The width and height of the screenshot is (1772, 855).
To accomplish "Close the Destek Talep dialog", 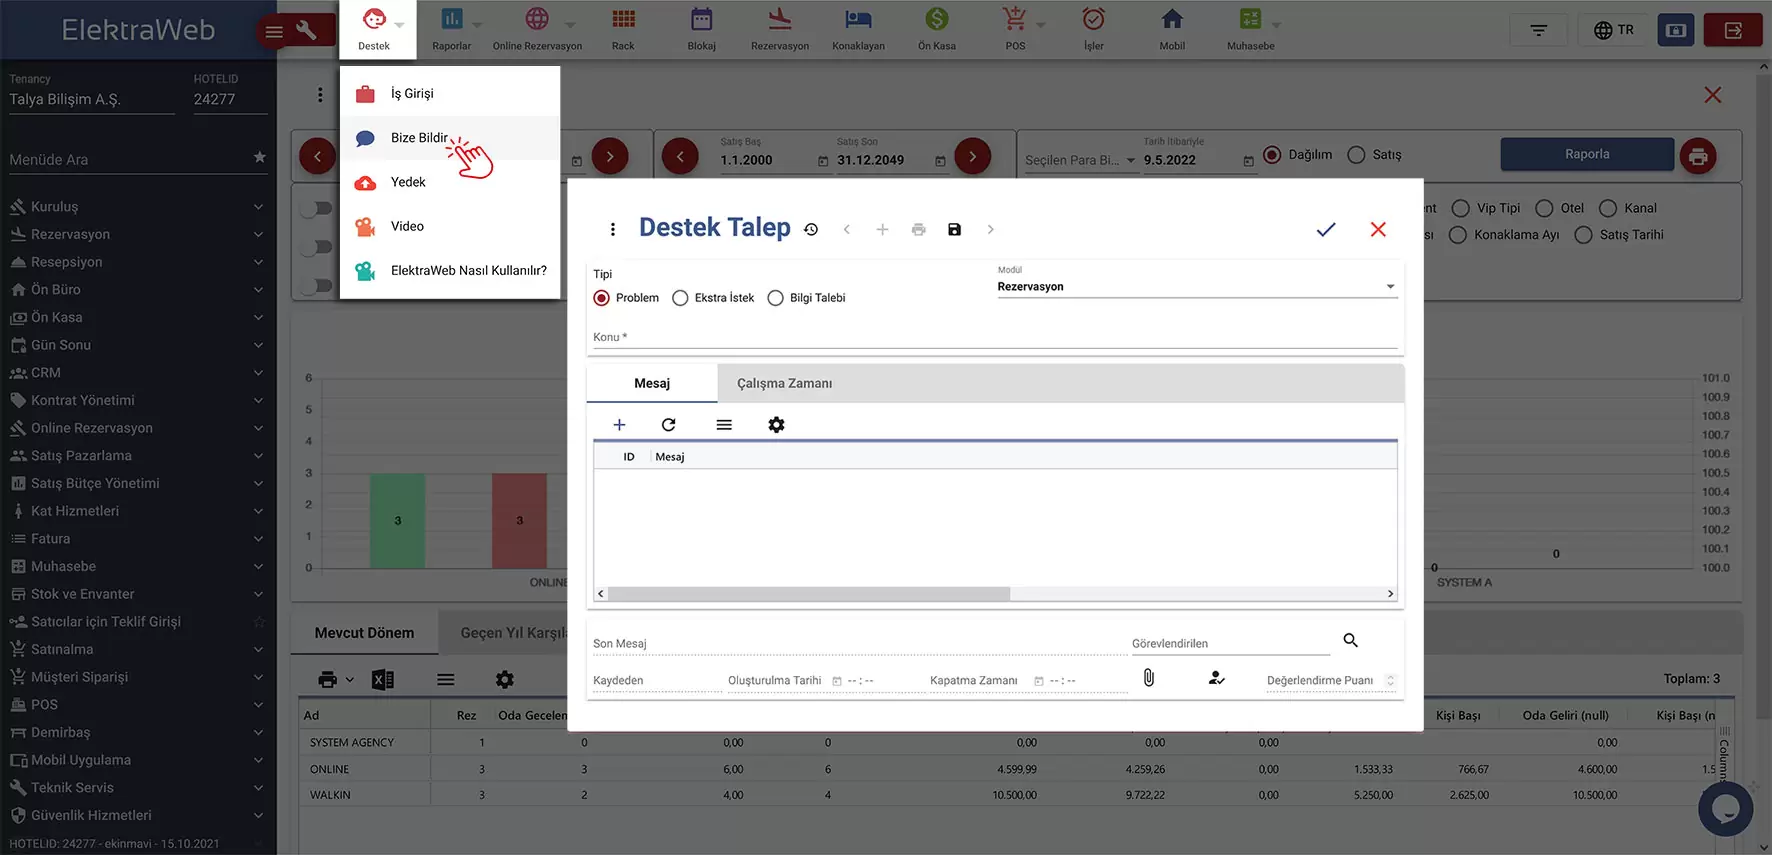I will click(1378, 230).
